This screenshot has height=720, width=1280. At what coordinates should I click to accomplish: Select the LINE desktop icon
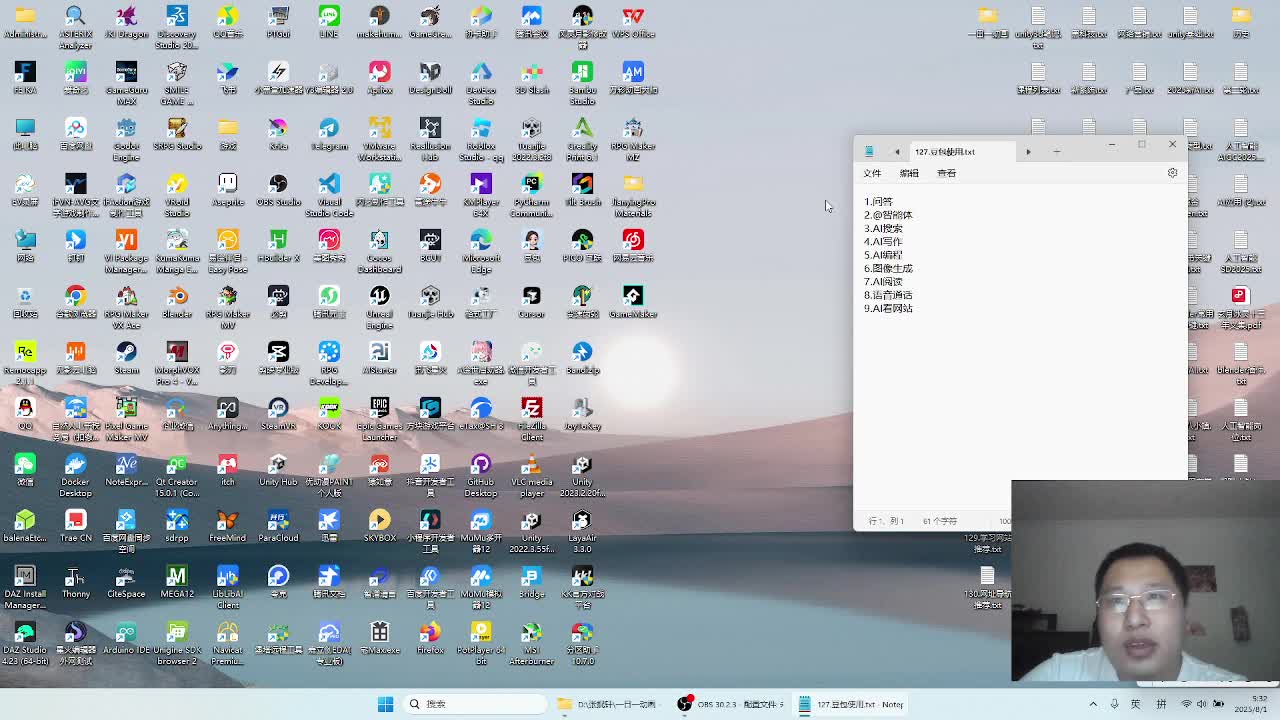[329, 22]
